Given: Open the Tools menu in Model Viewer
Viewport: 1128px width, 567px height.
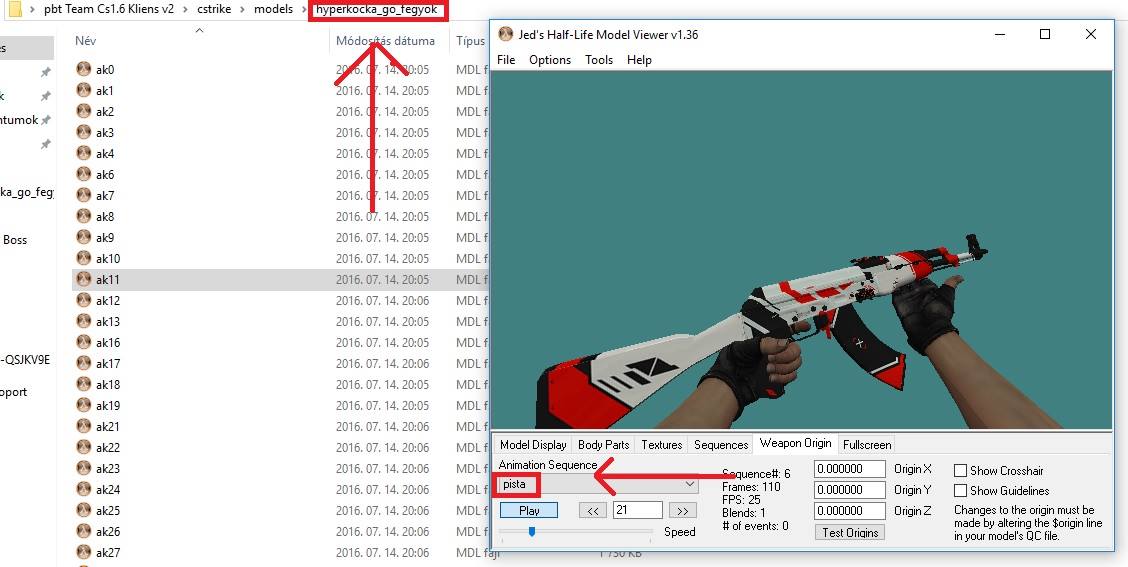Looking at the screenshot, I should click(599, 60).
